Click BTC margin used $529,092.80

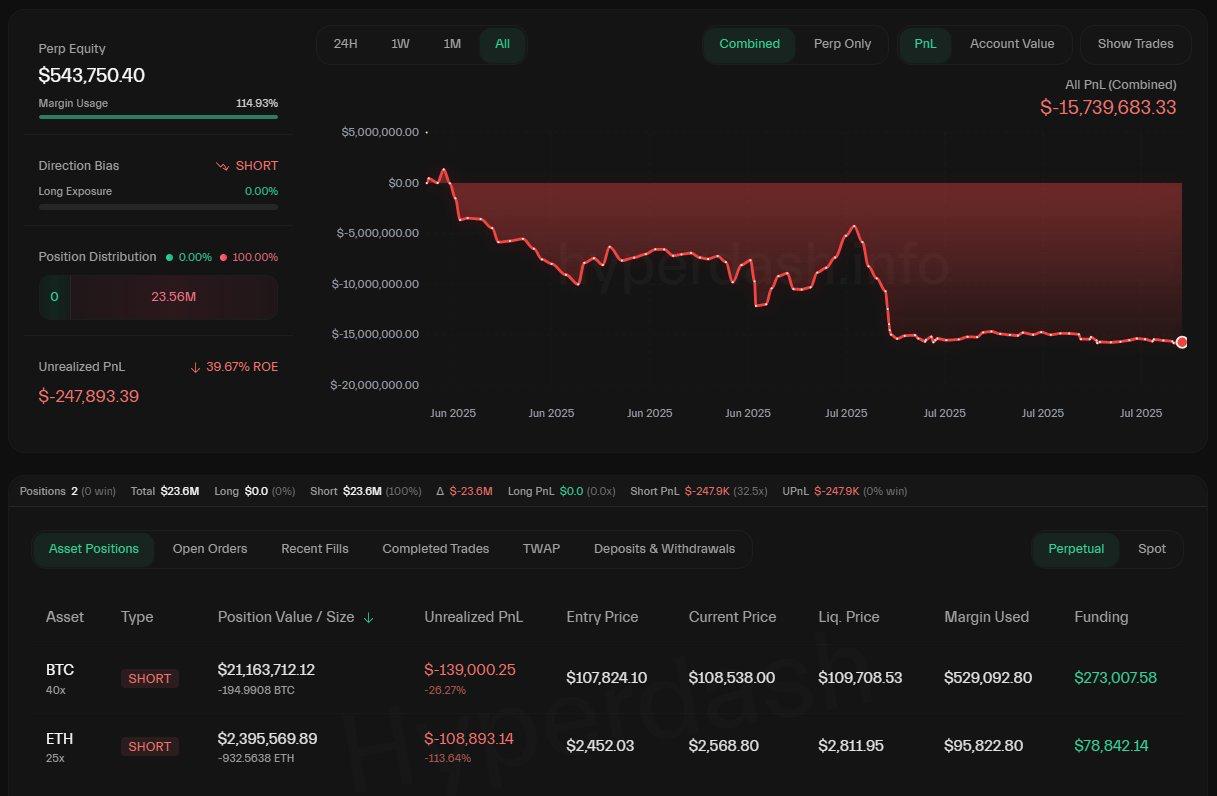[x=988, y=678]
